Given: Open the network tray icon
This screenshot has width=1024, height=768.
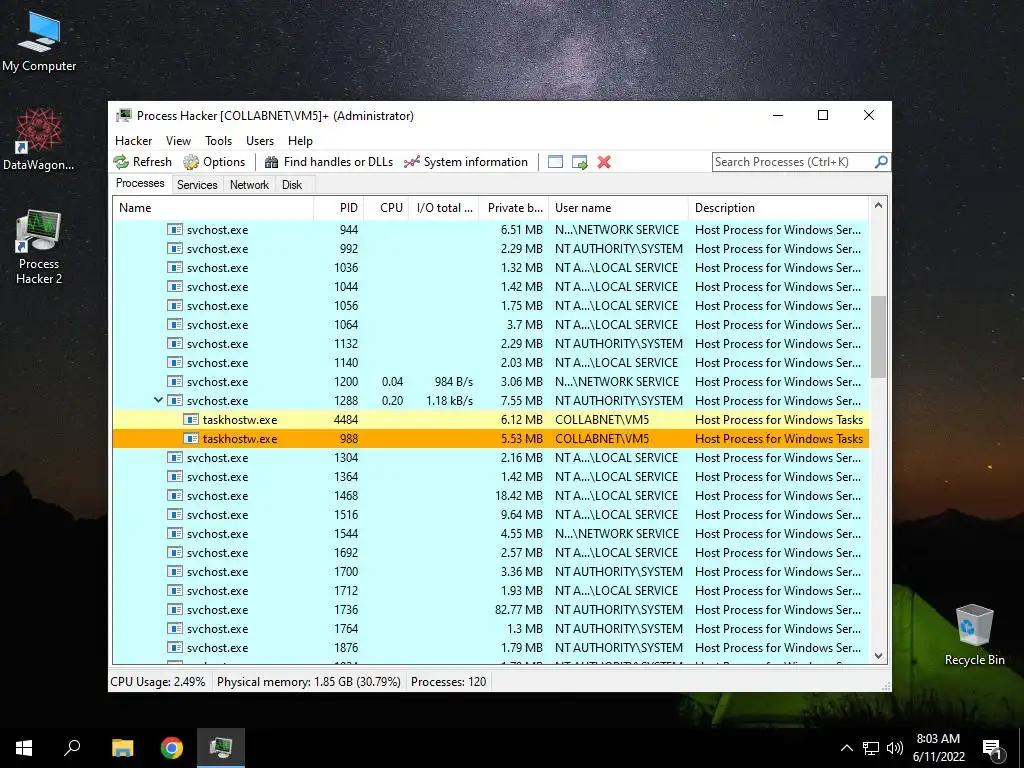Looking at the screenshot, I should 871,748.
